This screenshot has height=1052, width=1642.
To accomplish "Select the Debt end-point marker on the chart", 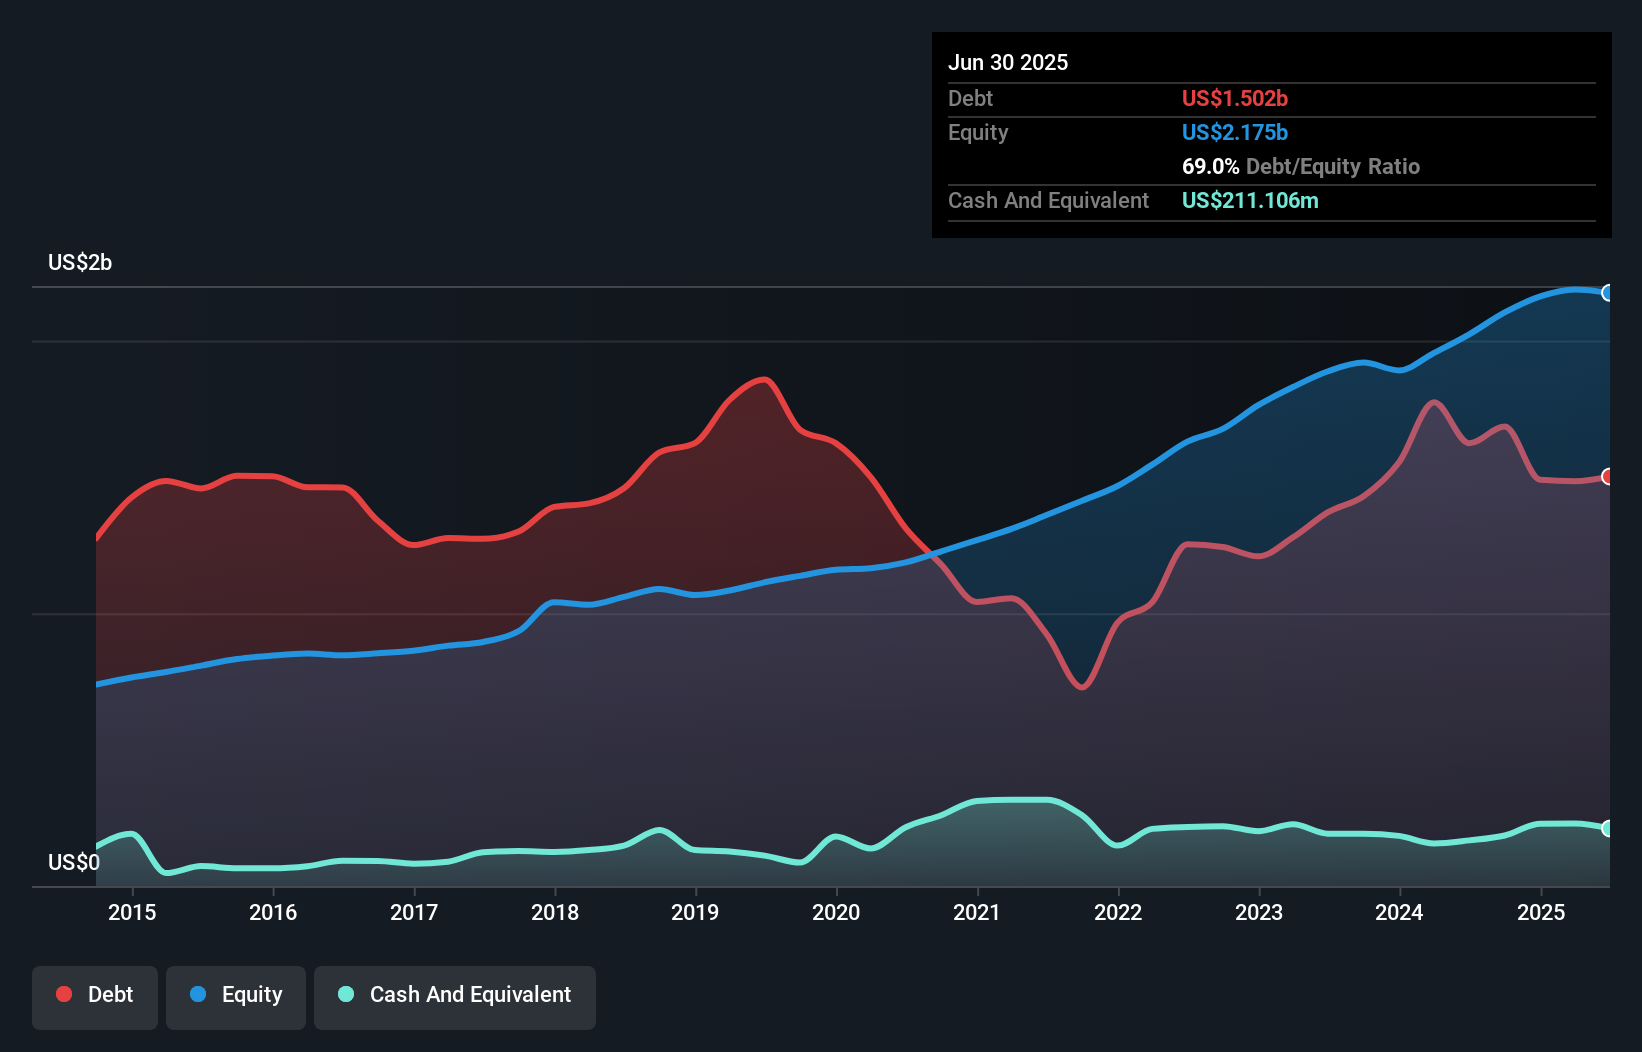I will coord(1607,476).
